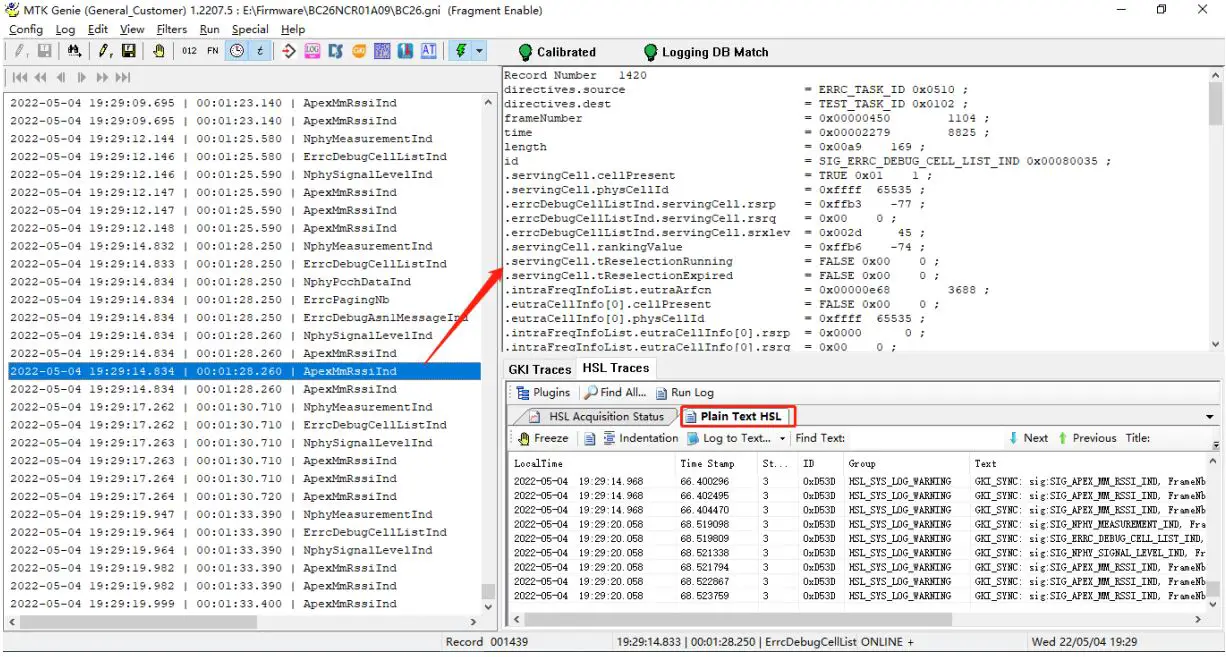Switch to the GKI Traces tab
The width and height of the screenshot is (1226, 657).
(540, 369)
